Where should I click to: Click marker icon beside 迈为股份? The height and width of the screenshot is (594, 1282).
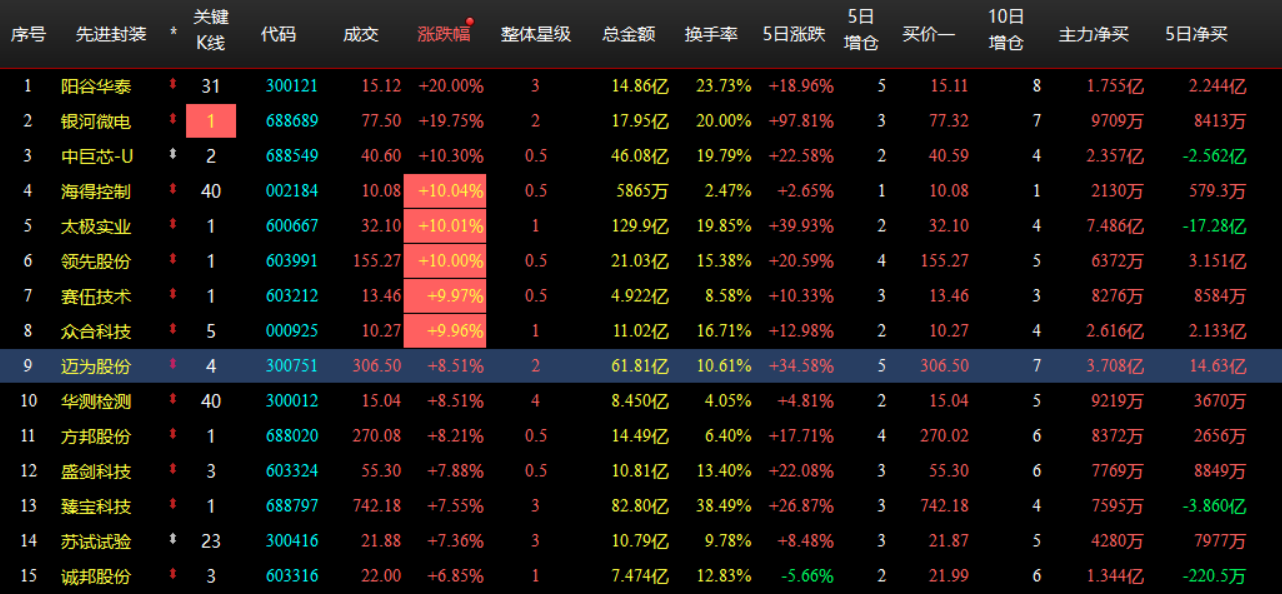tap(173, 366)
